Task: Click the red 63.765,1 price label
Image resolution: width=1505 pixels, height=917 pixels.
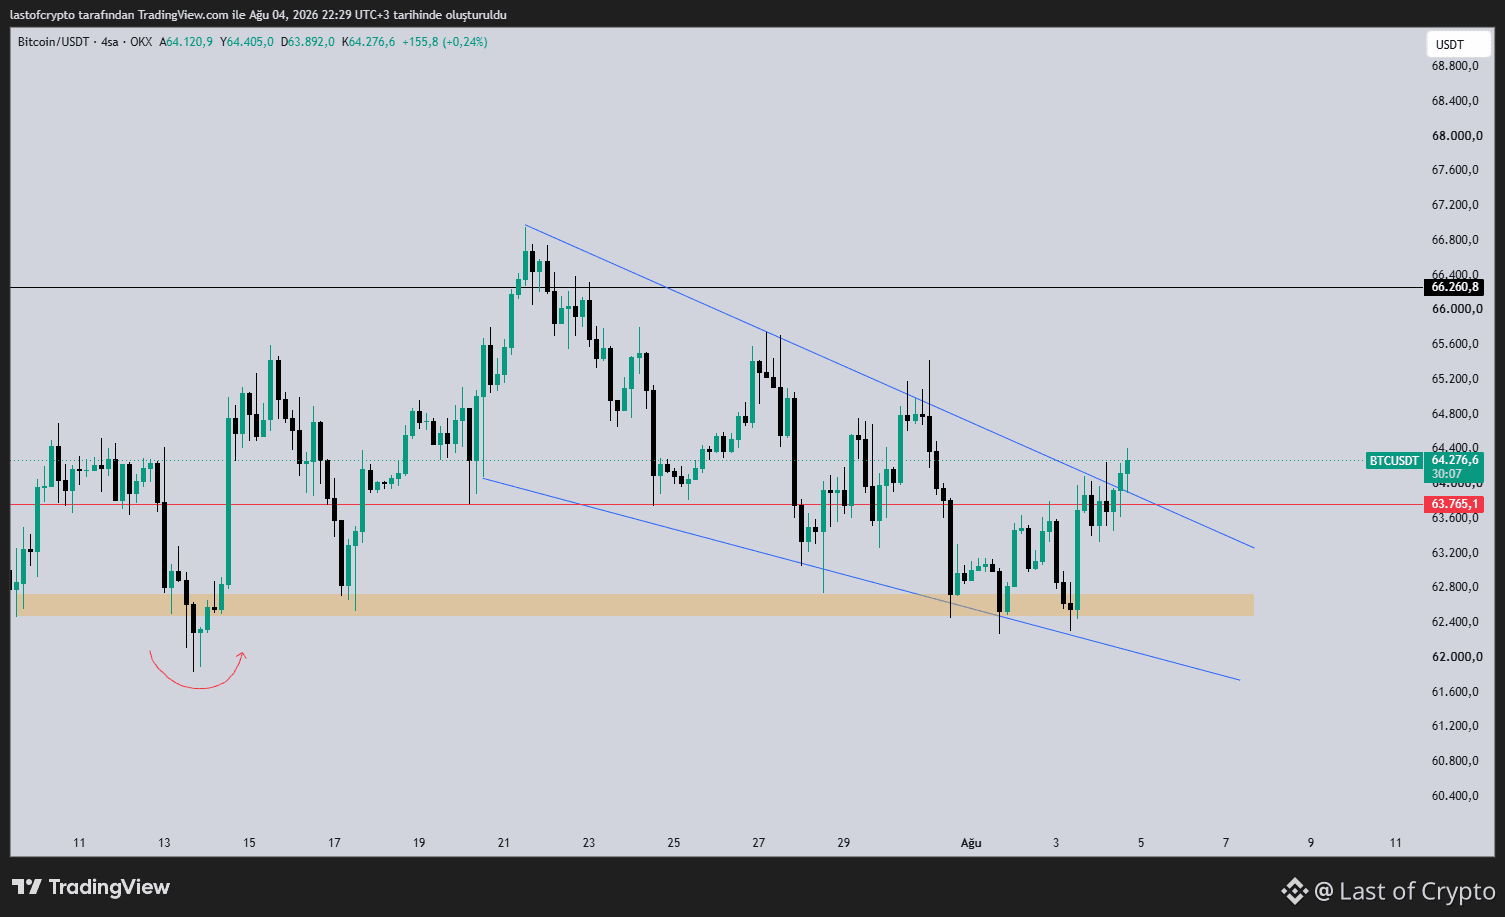Action: 1454,504
